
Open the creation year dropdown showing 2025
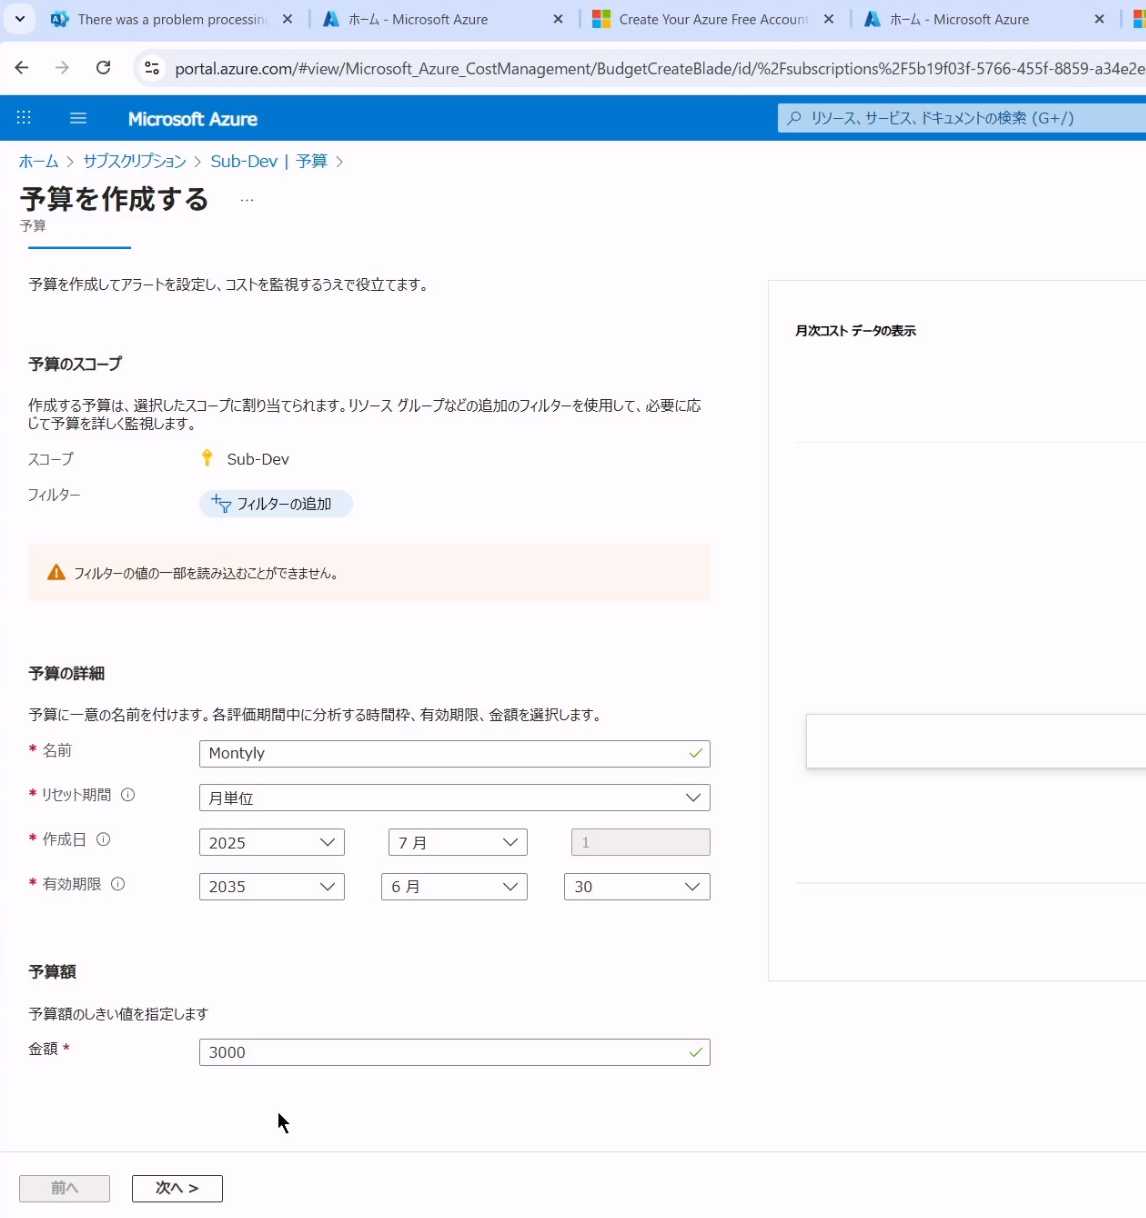pos(271,843)
